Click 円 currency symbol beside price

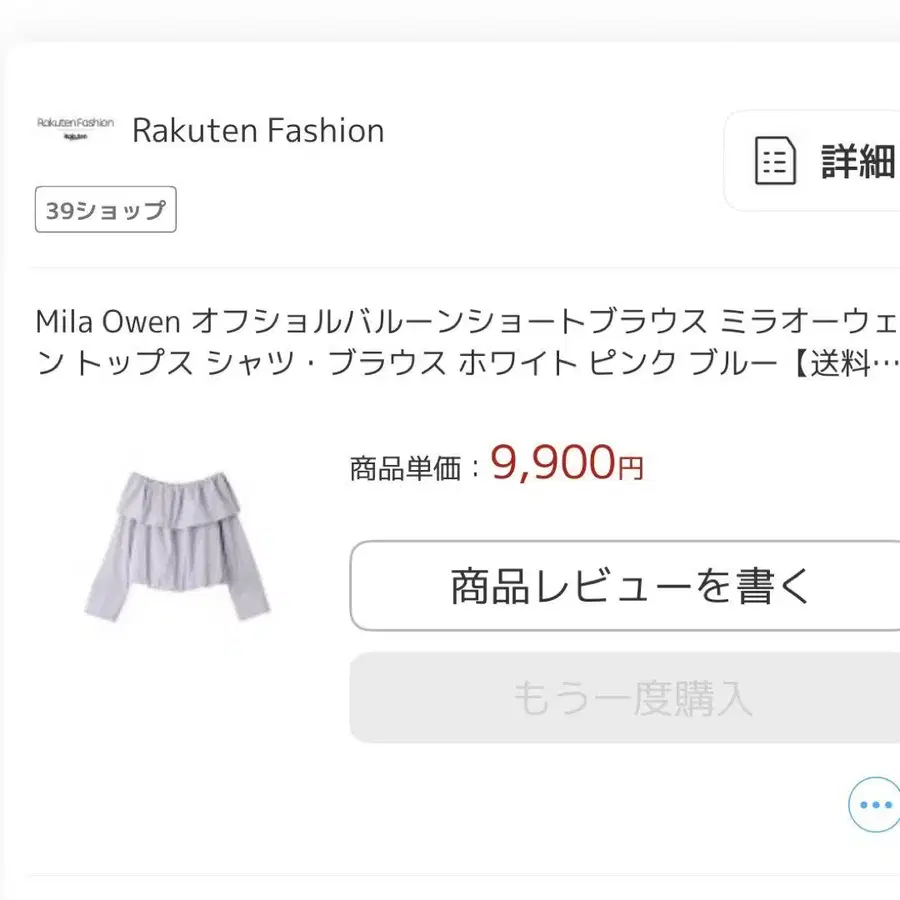coord(630,468)
